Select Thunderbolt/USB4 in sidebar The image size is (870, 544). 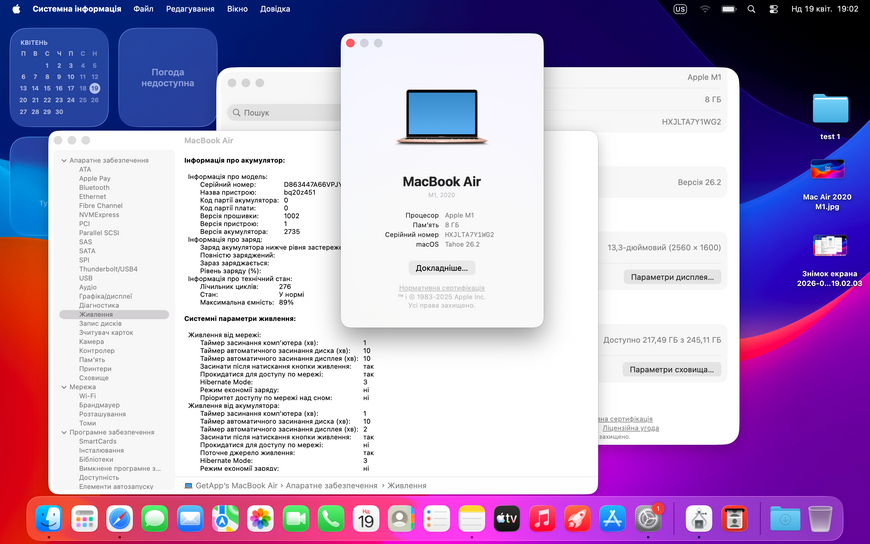(x=108, y=269)
